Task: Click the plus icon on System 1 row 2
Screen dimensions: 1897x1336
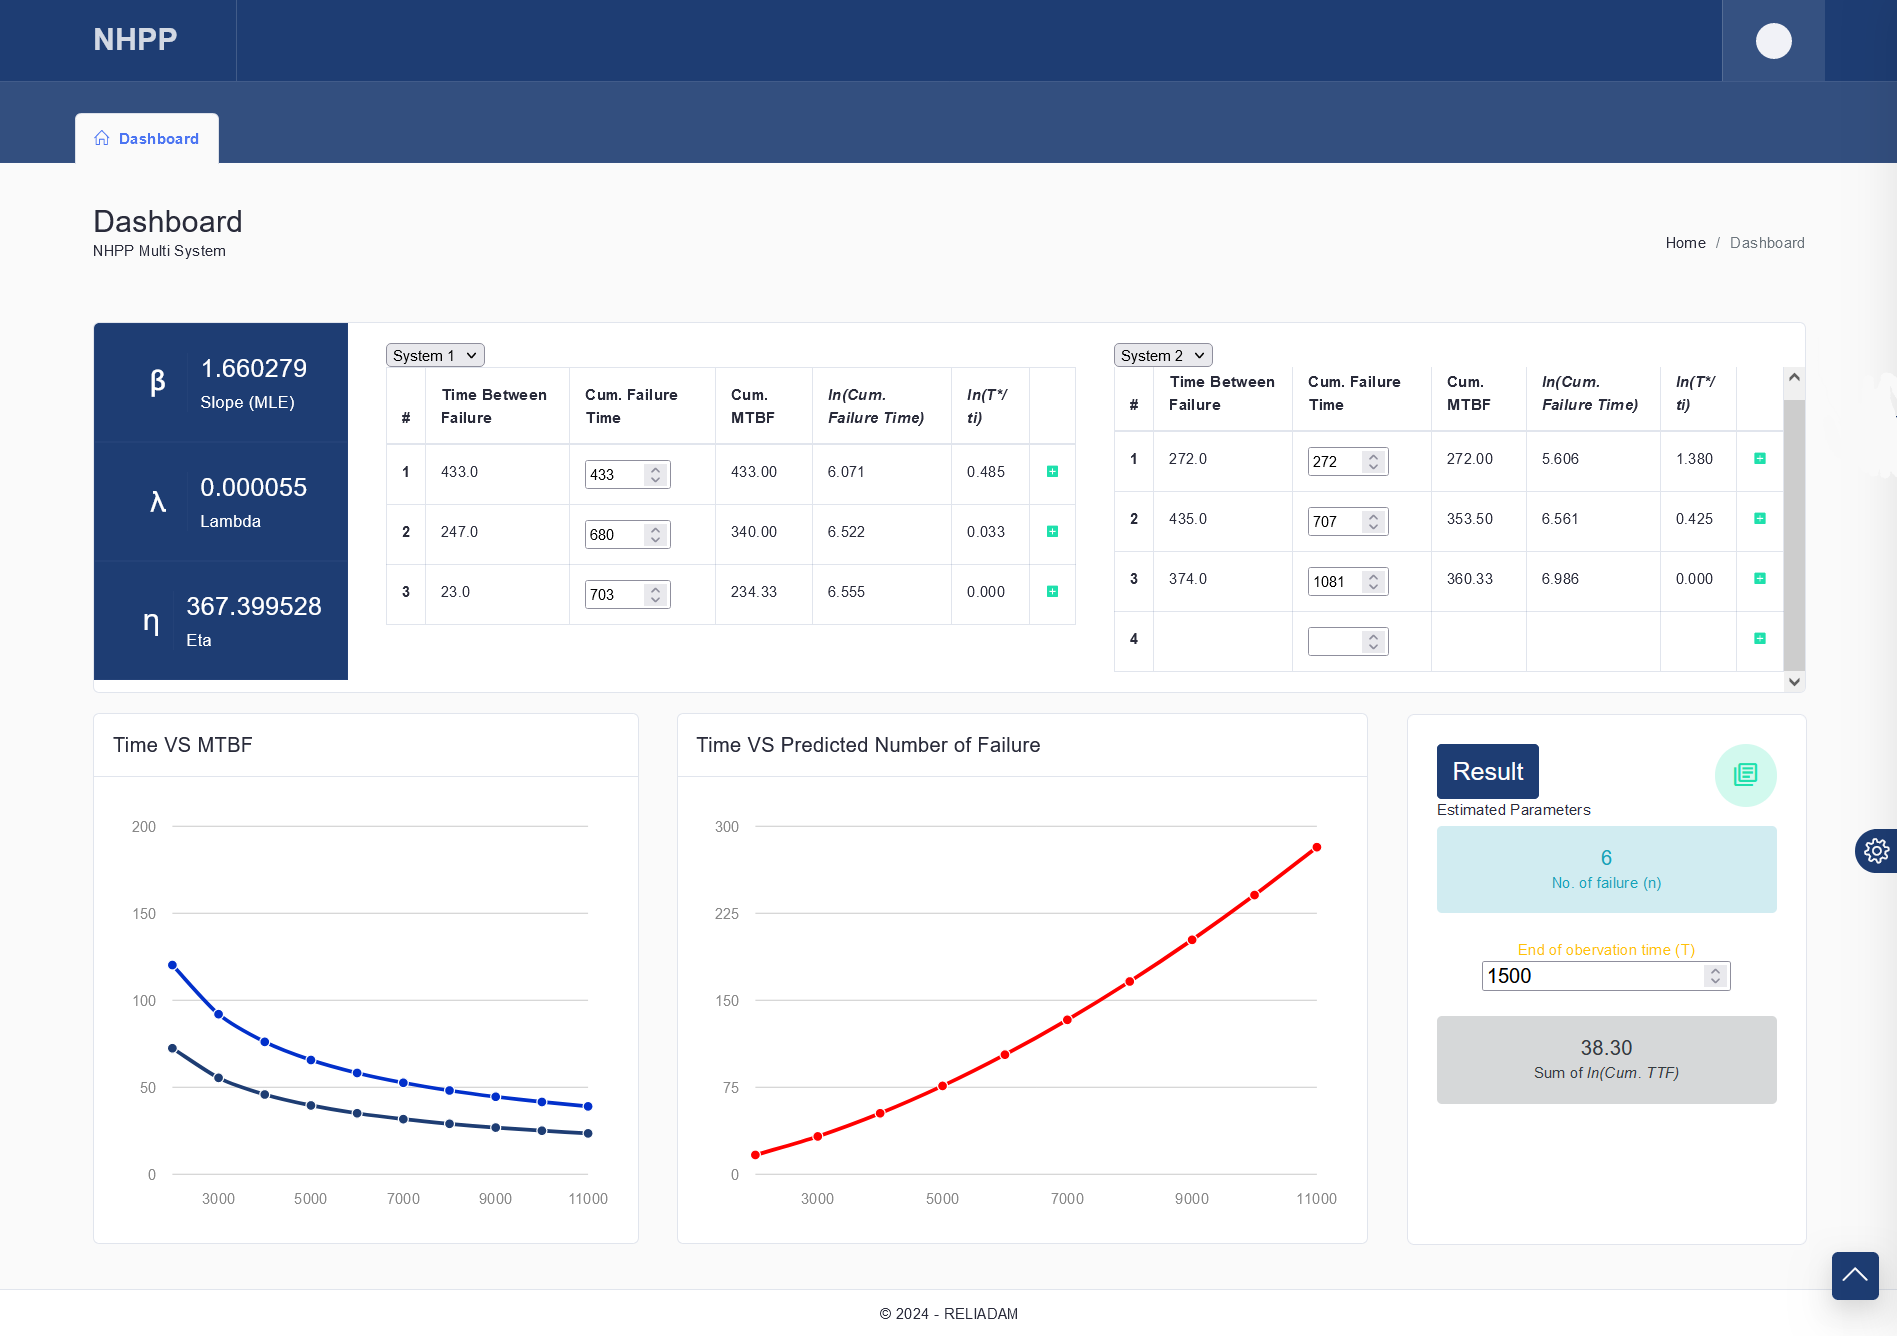Action: tap(1052, 532)
